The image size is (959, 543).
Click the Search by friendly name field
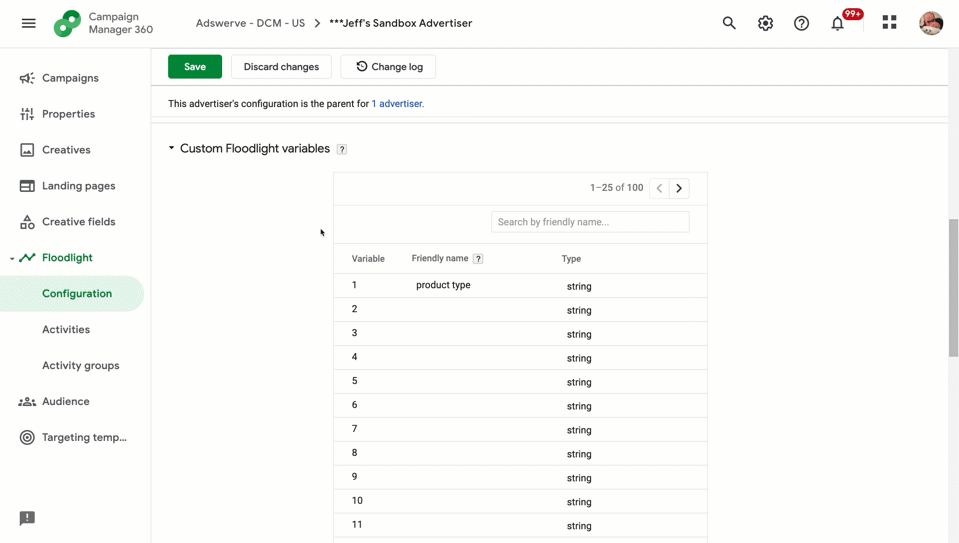coord(590,222)
